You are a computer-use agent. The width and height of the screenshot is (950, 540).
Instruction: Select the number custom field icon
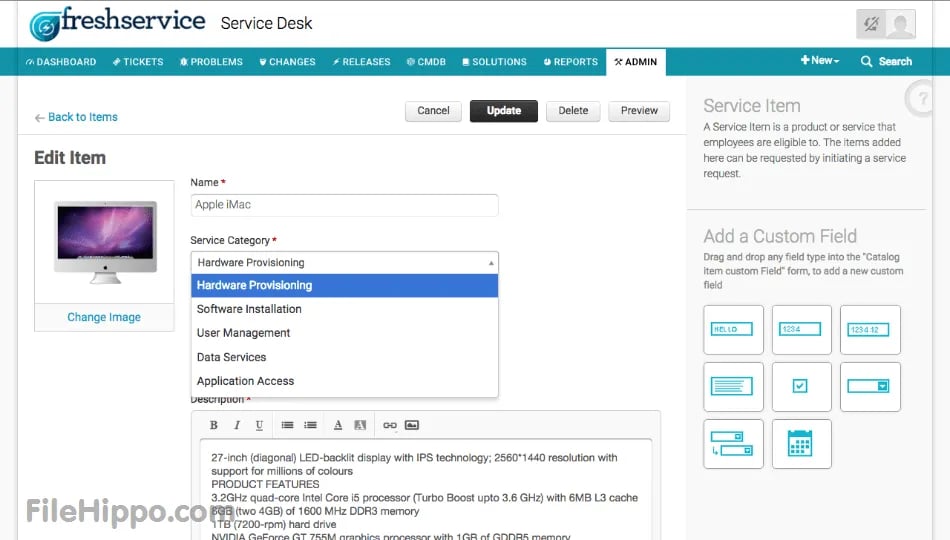tap(802, 330)
